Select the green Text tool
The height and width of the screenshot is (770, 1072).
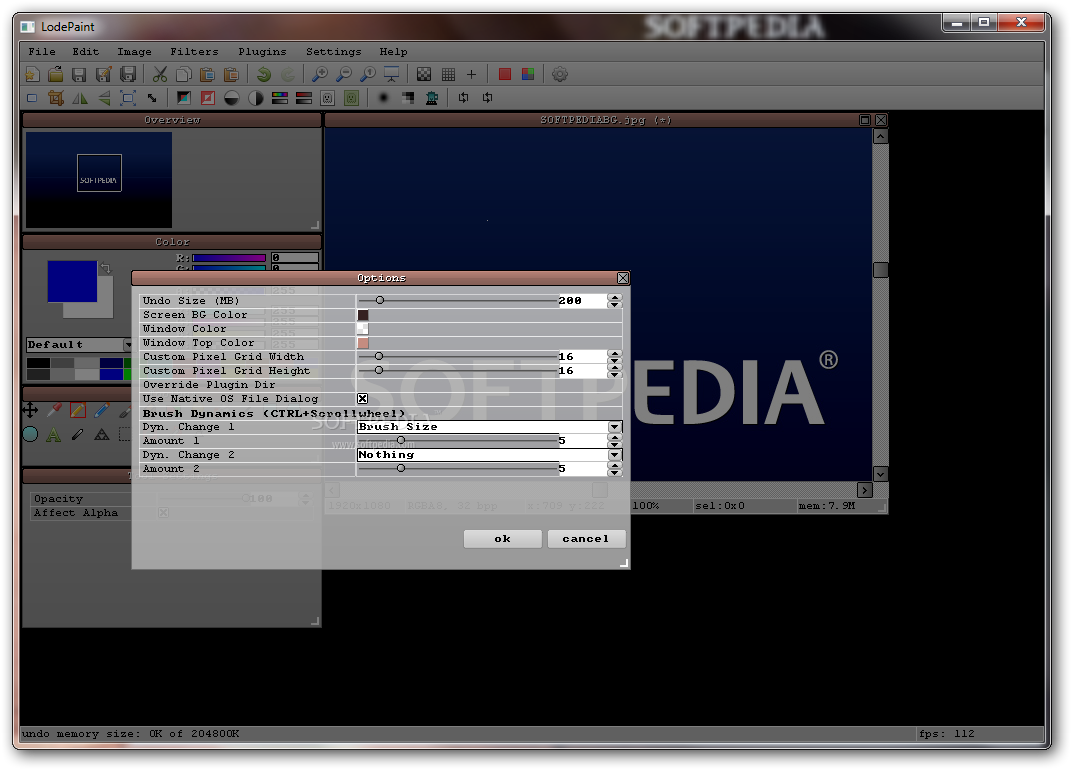54,434
